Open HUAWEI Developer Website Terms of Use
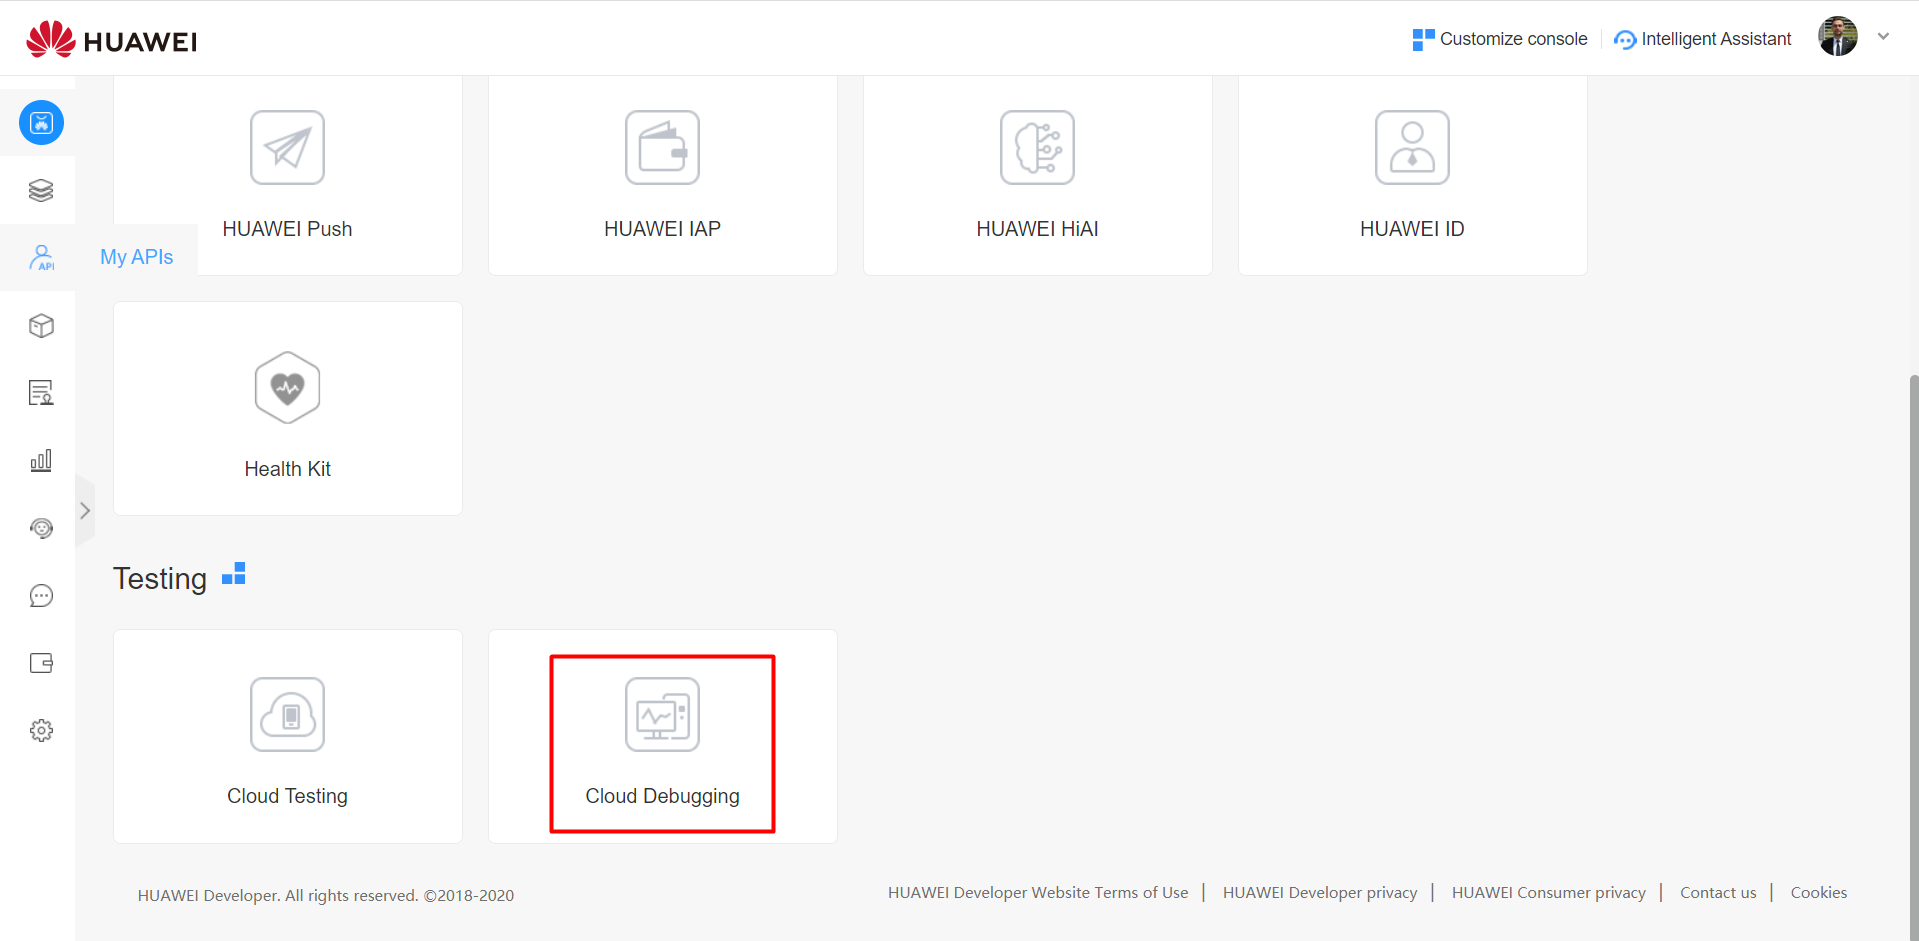Image resolution: width=1919 pixels, height=941 pixels. [1038, 892]
